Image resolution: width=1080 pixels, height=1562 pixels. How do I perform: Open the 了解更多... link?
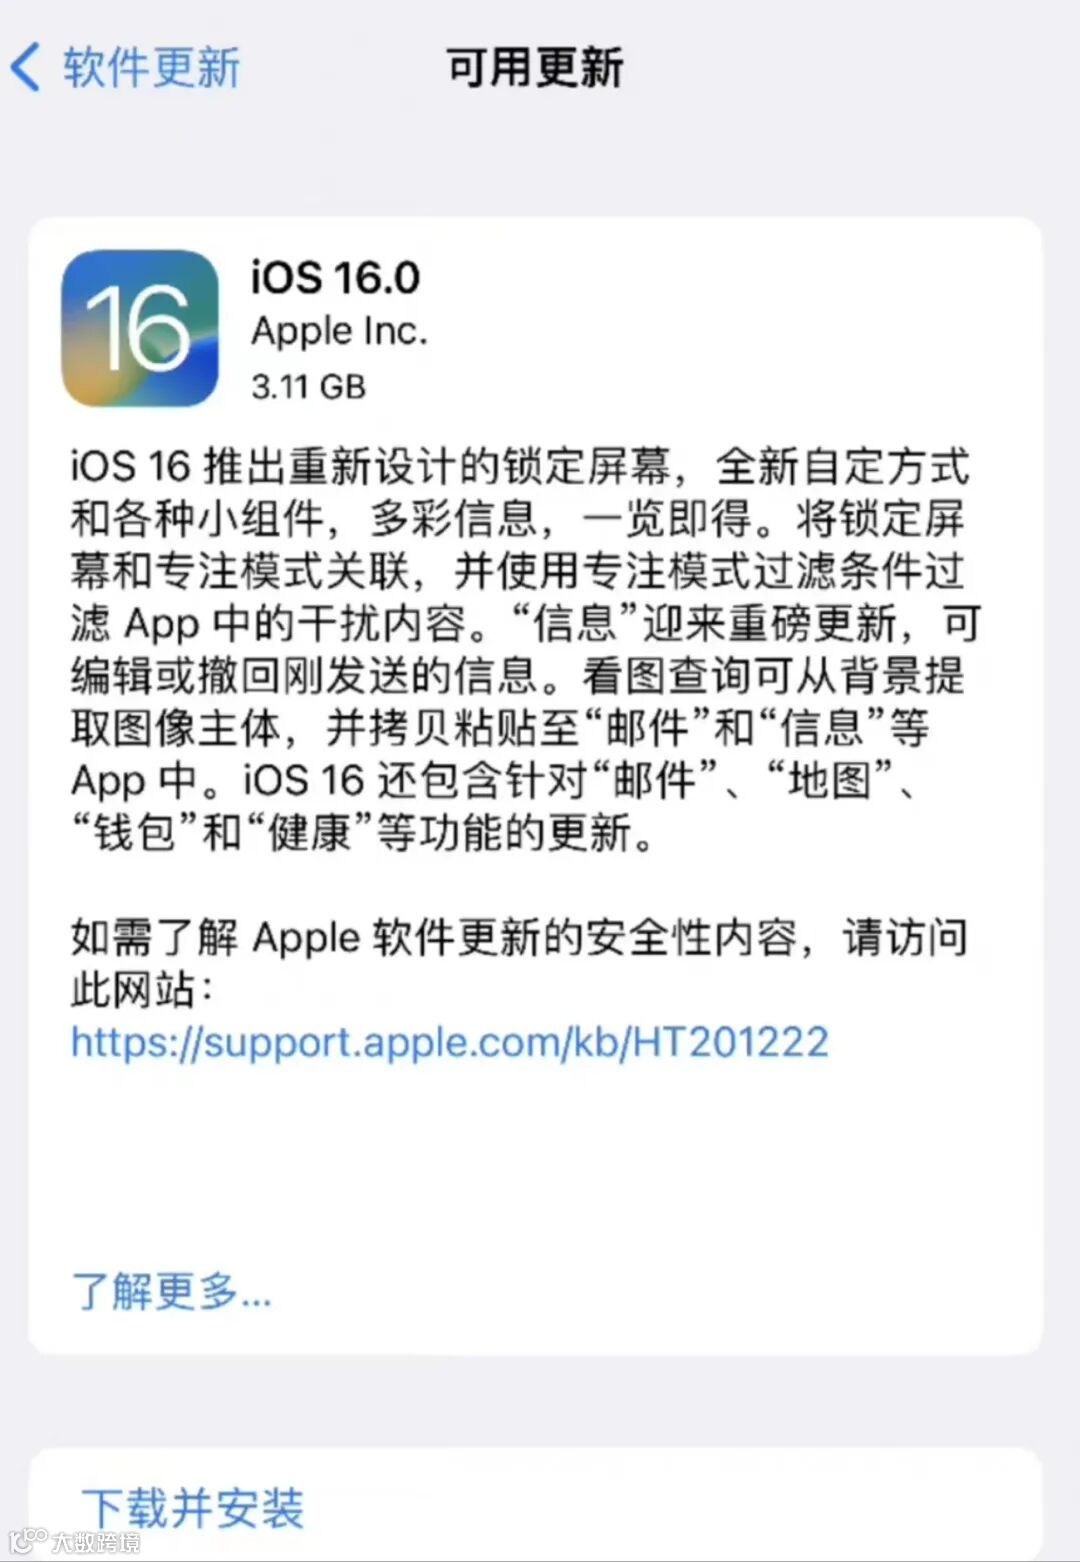[171, 1291]
